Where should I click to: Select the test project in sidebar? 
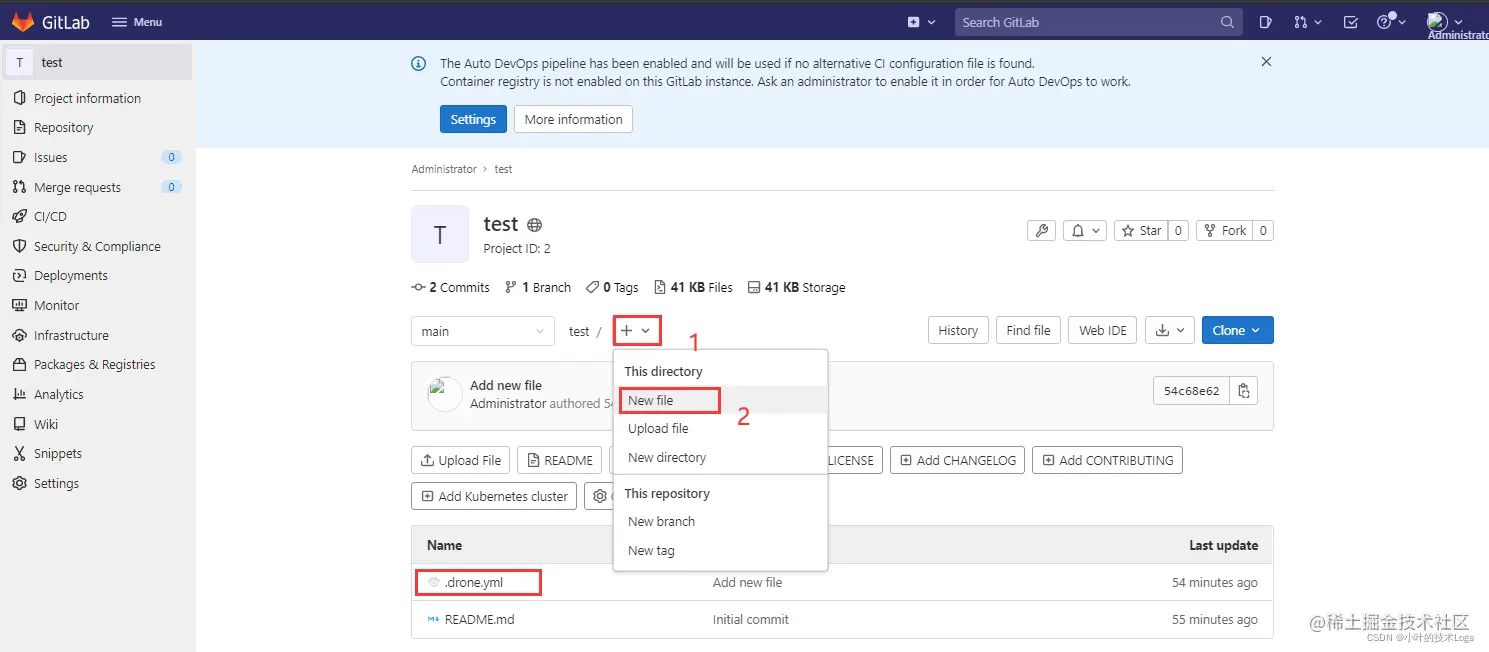(97, 62)
